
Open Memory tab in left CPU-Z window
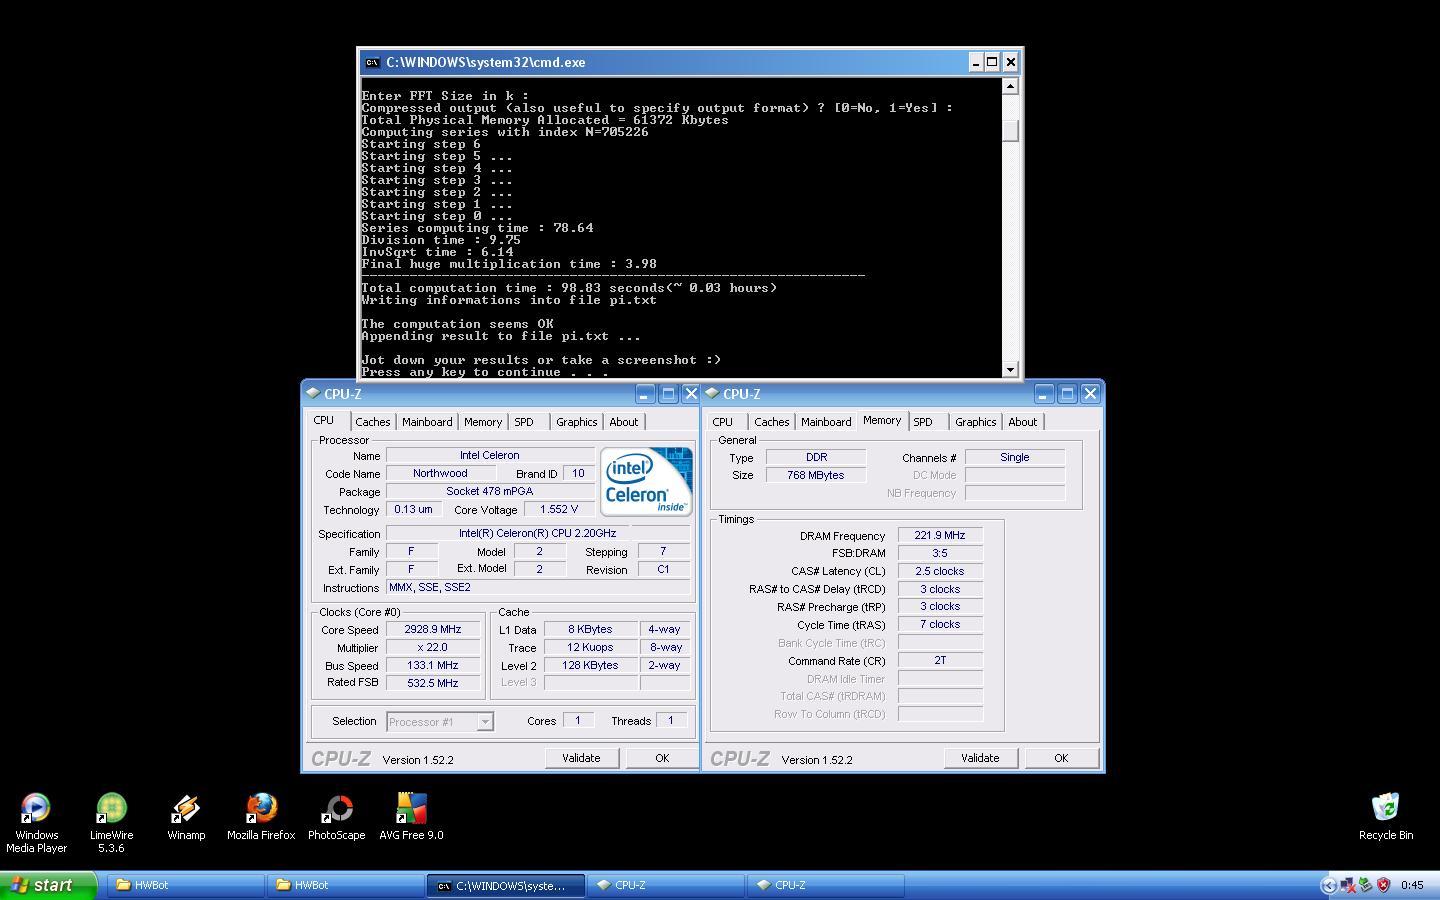tap(482, 422)
